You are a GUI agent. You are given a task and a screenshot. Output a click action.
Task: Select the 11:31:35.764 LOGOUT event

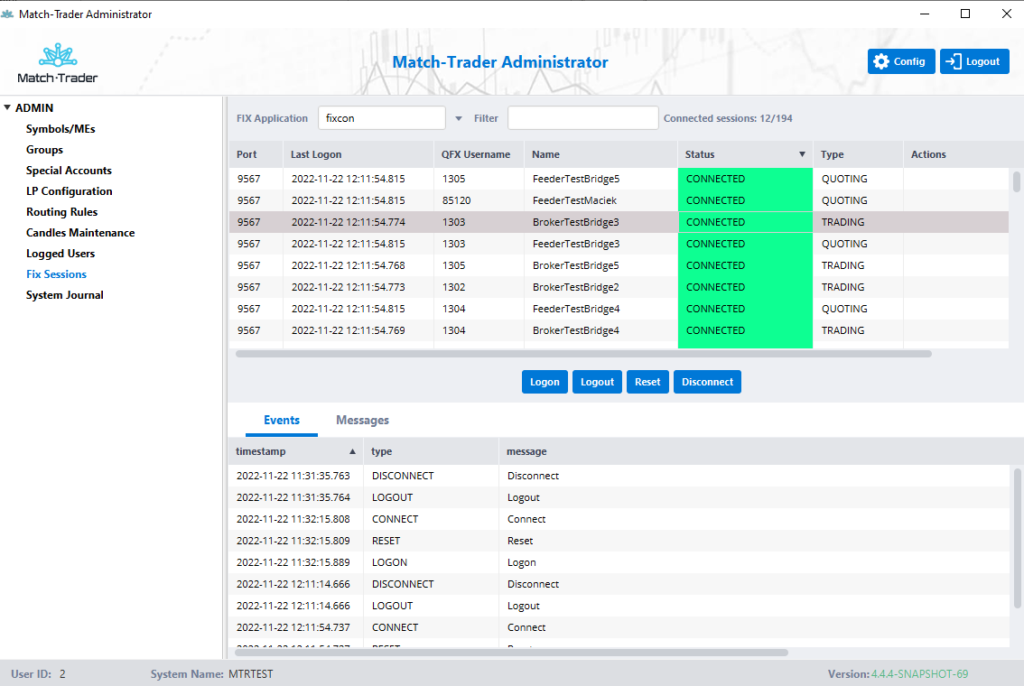pos(619,497)
